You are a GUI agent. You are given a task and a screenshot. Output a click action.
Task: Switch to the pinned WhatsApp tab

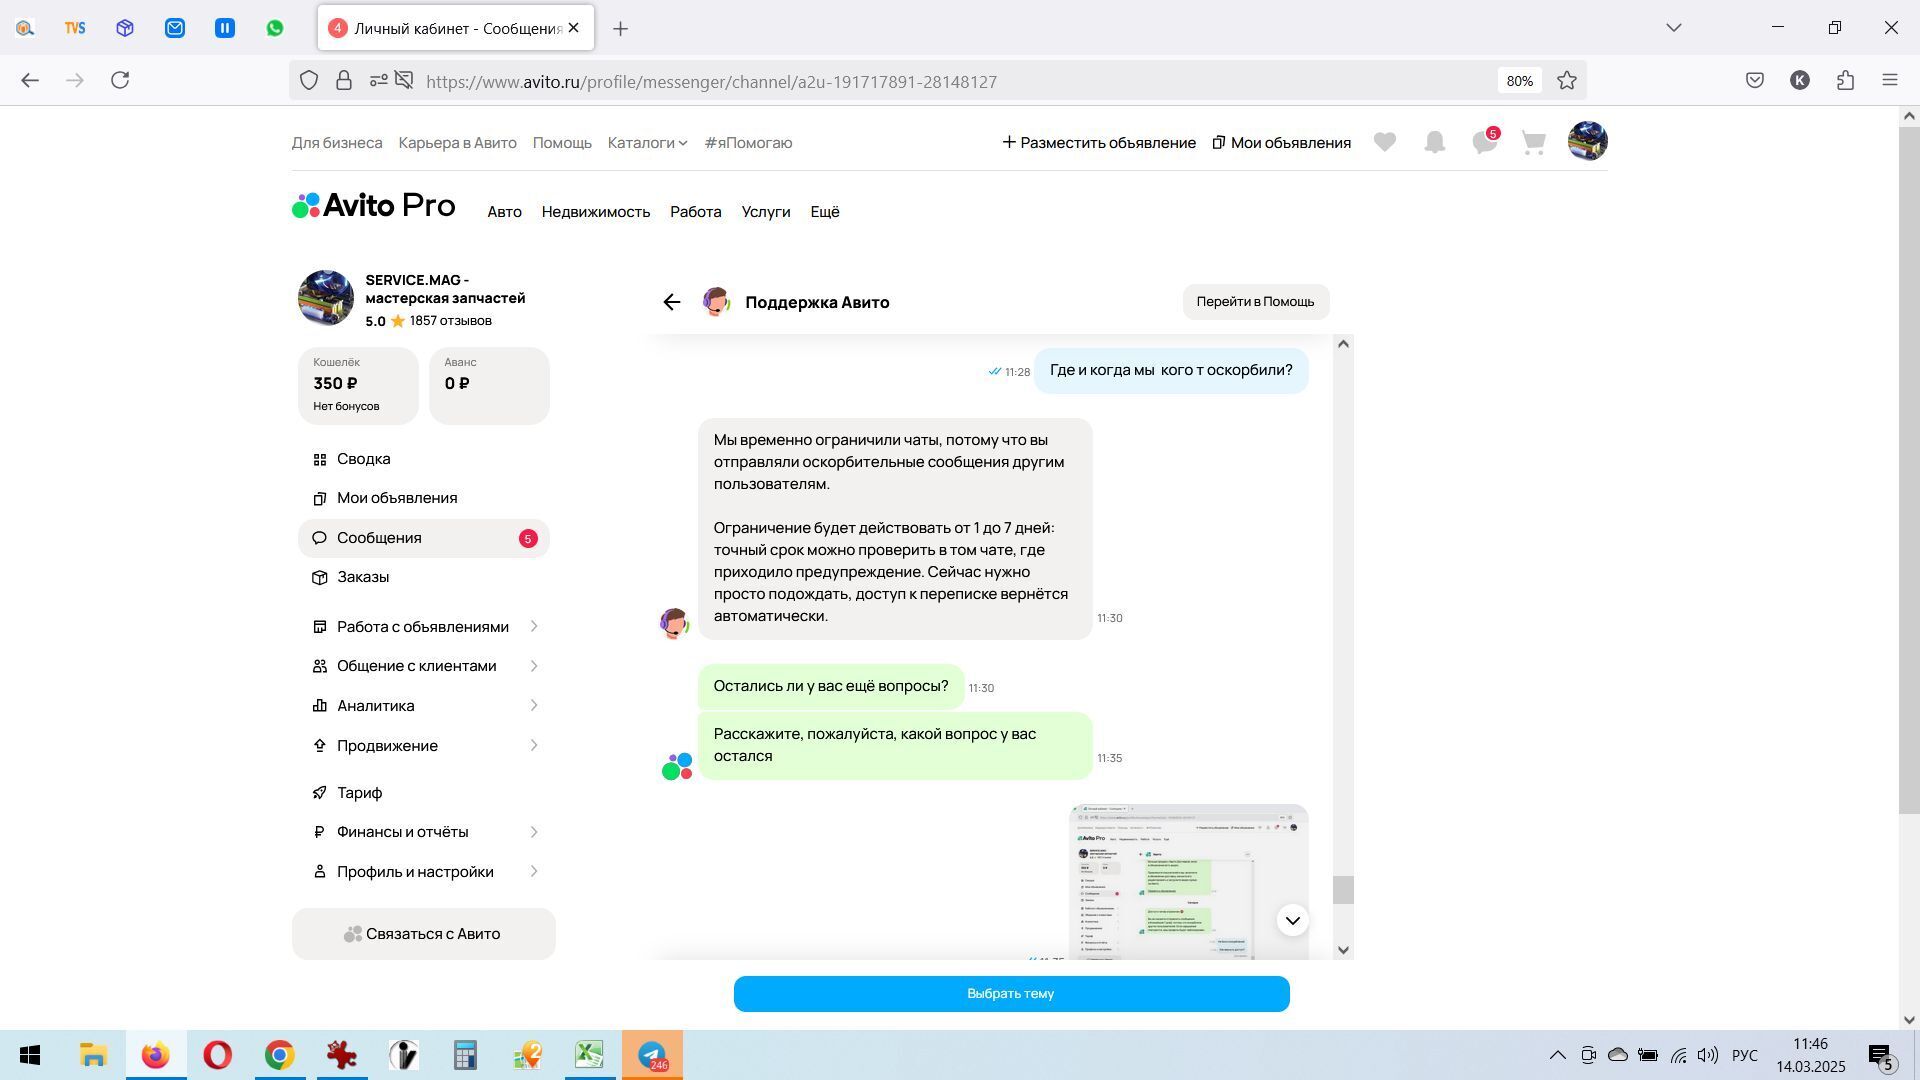(275, 28)
